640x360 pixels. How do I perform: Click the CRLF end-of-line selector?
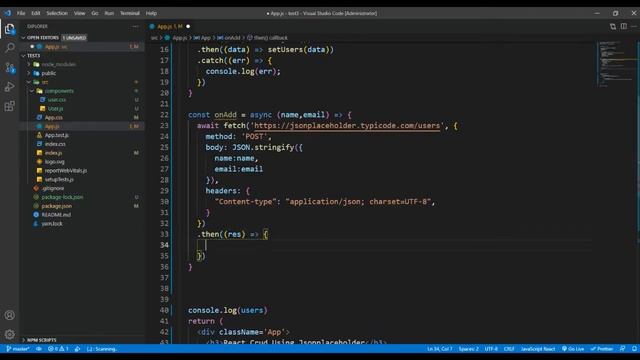click(x=509, y=349)
